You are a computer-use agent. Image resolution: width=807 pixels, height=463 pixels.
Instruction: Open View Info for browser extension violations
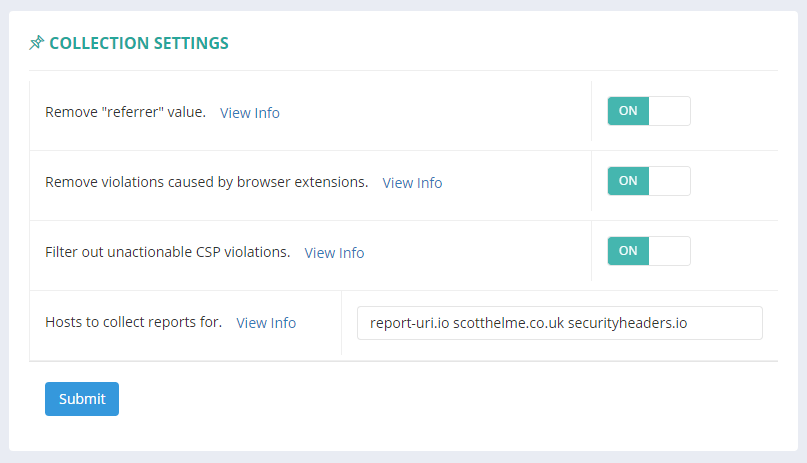[x=412, y=183]
